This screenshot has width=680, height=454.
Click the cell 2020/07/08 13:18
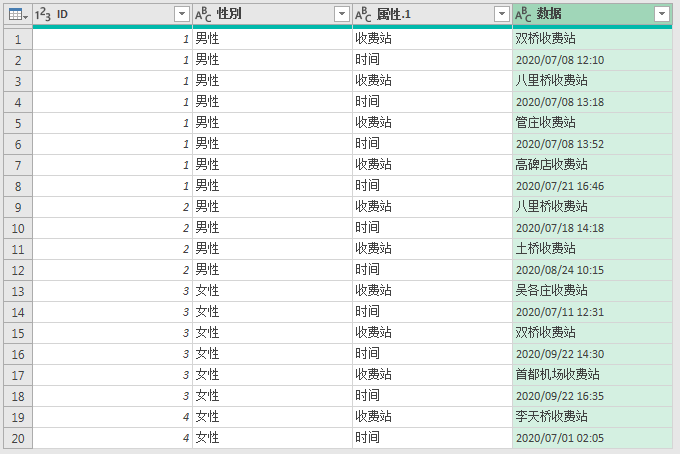(592, 102)
